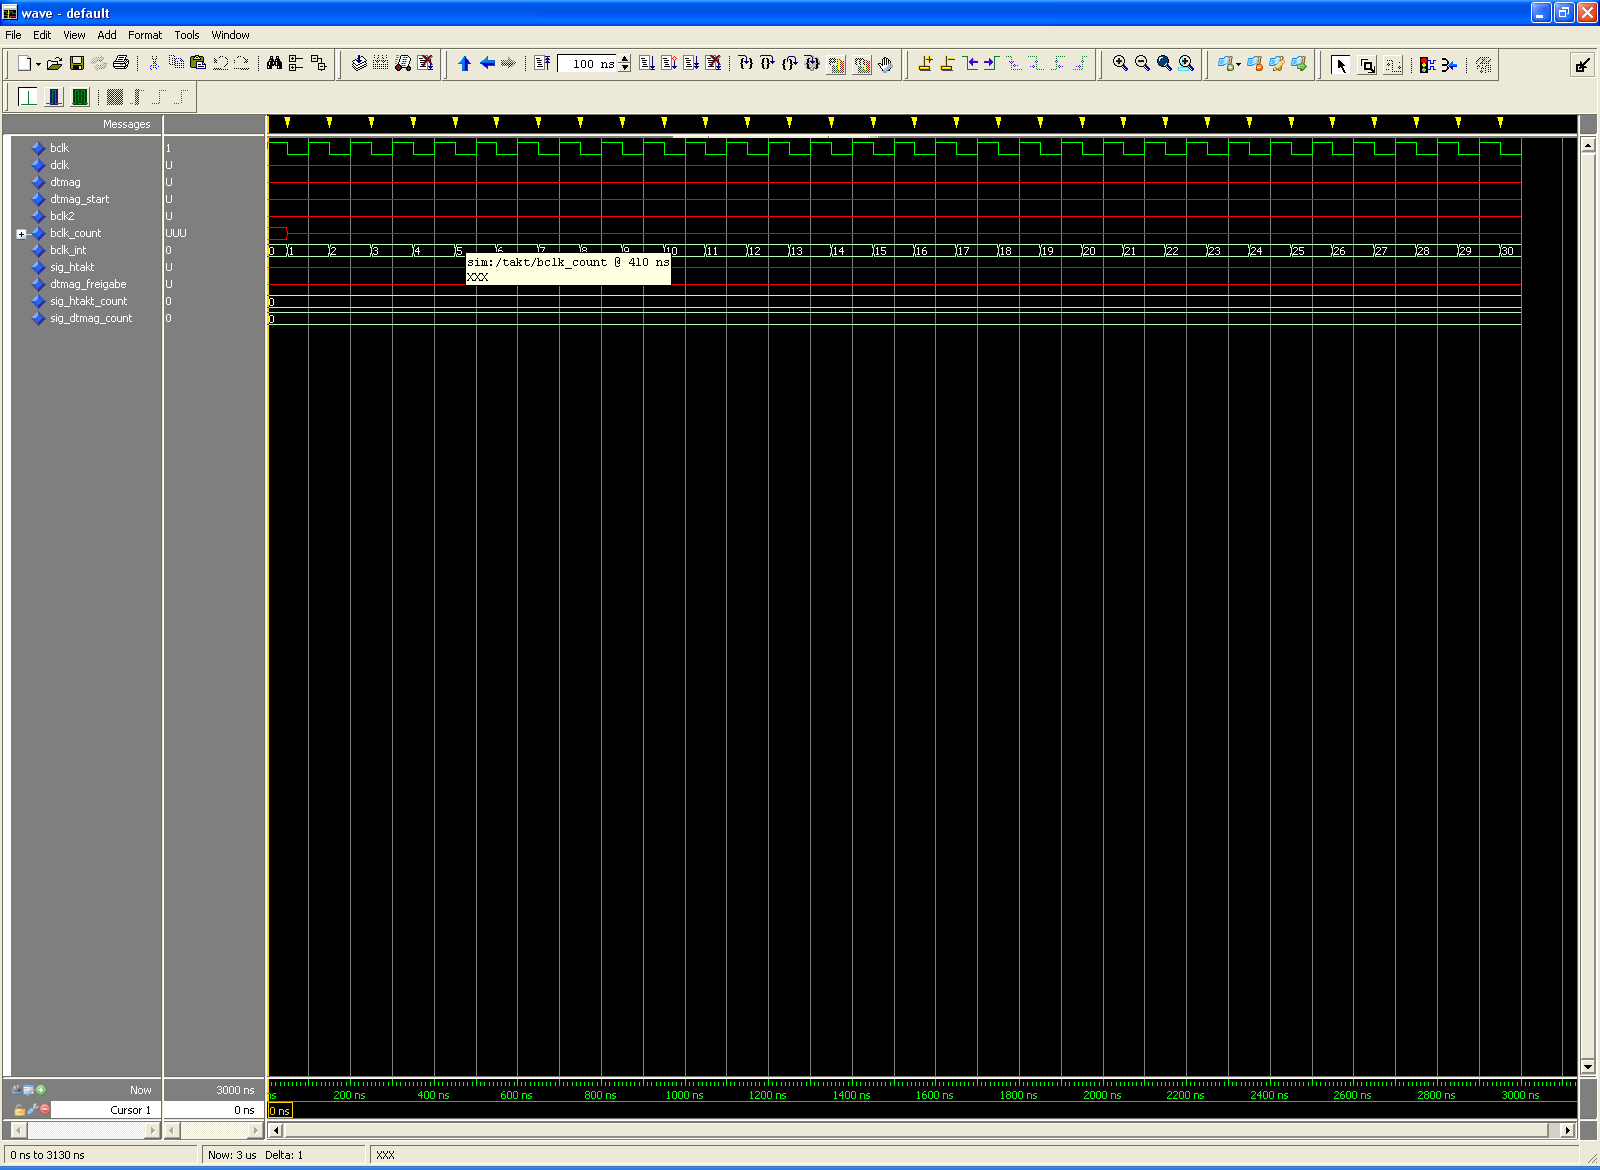
Task: Enable Zoom Mode tool
Action: (x=1367, y=65)
